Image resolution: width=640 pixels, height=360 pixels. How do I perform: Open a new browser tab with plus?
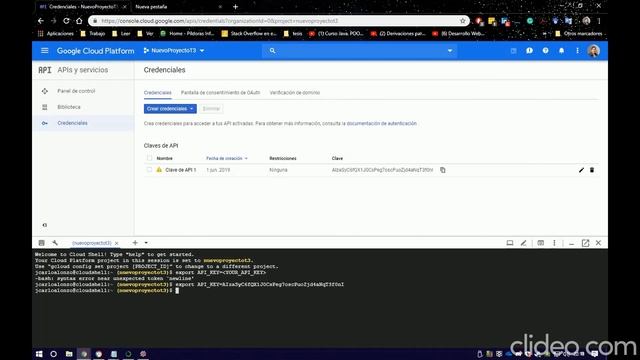[x=236, y=7]
